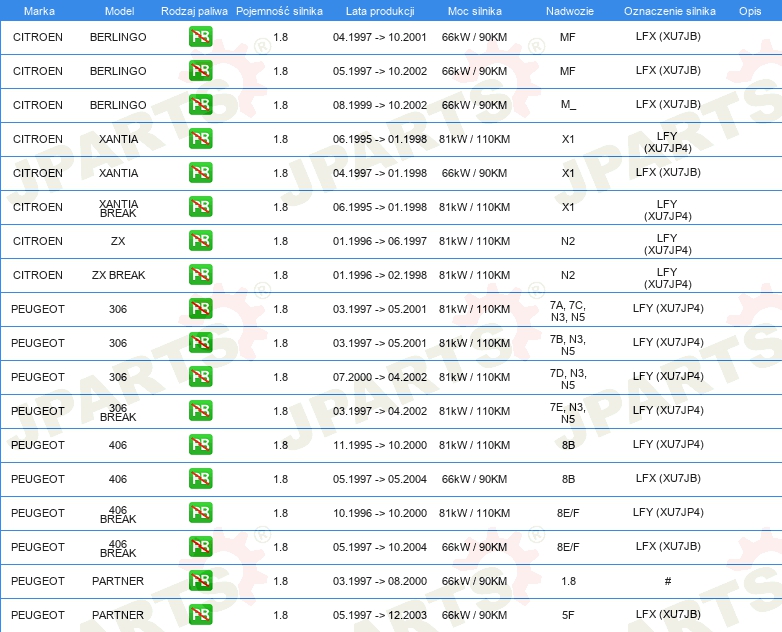Click the Lata produkcji column header
Image resolution: width=782 pixels, height=632 pixels.
coord(380,11)
